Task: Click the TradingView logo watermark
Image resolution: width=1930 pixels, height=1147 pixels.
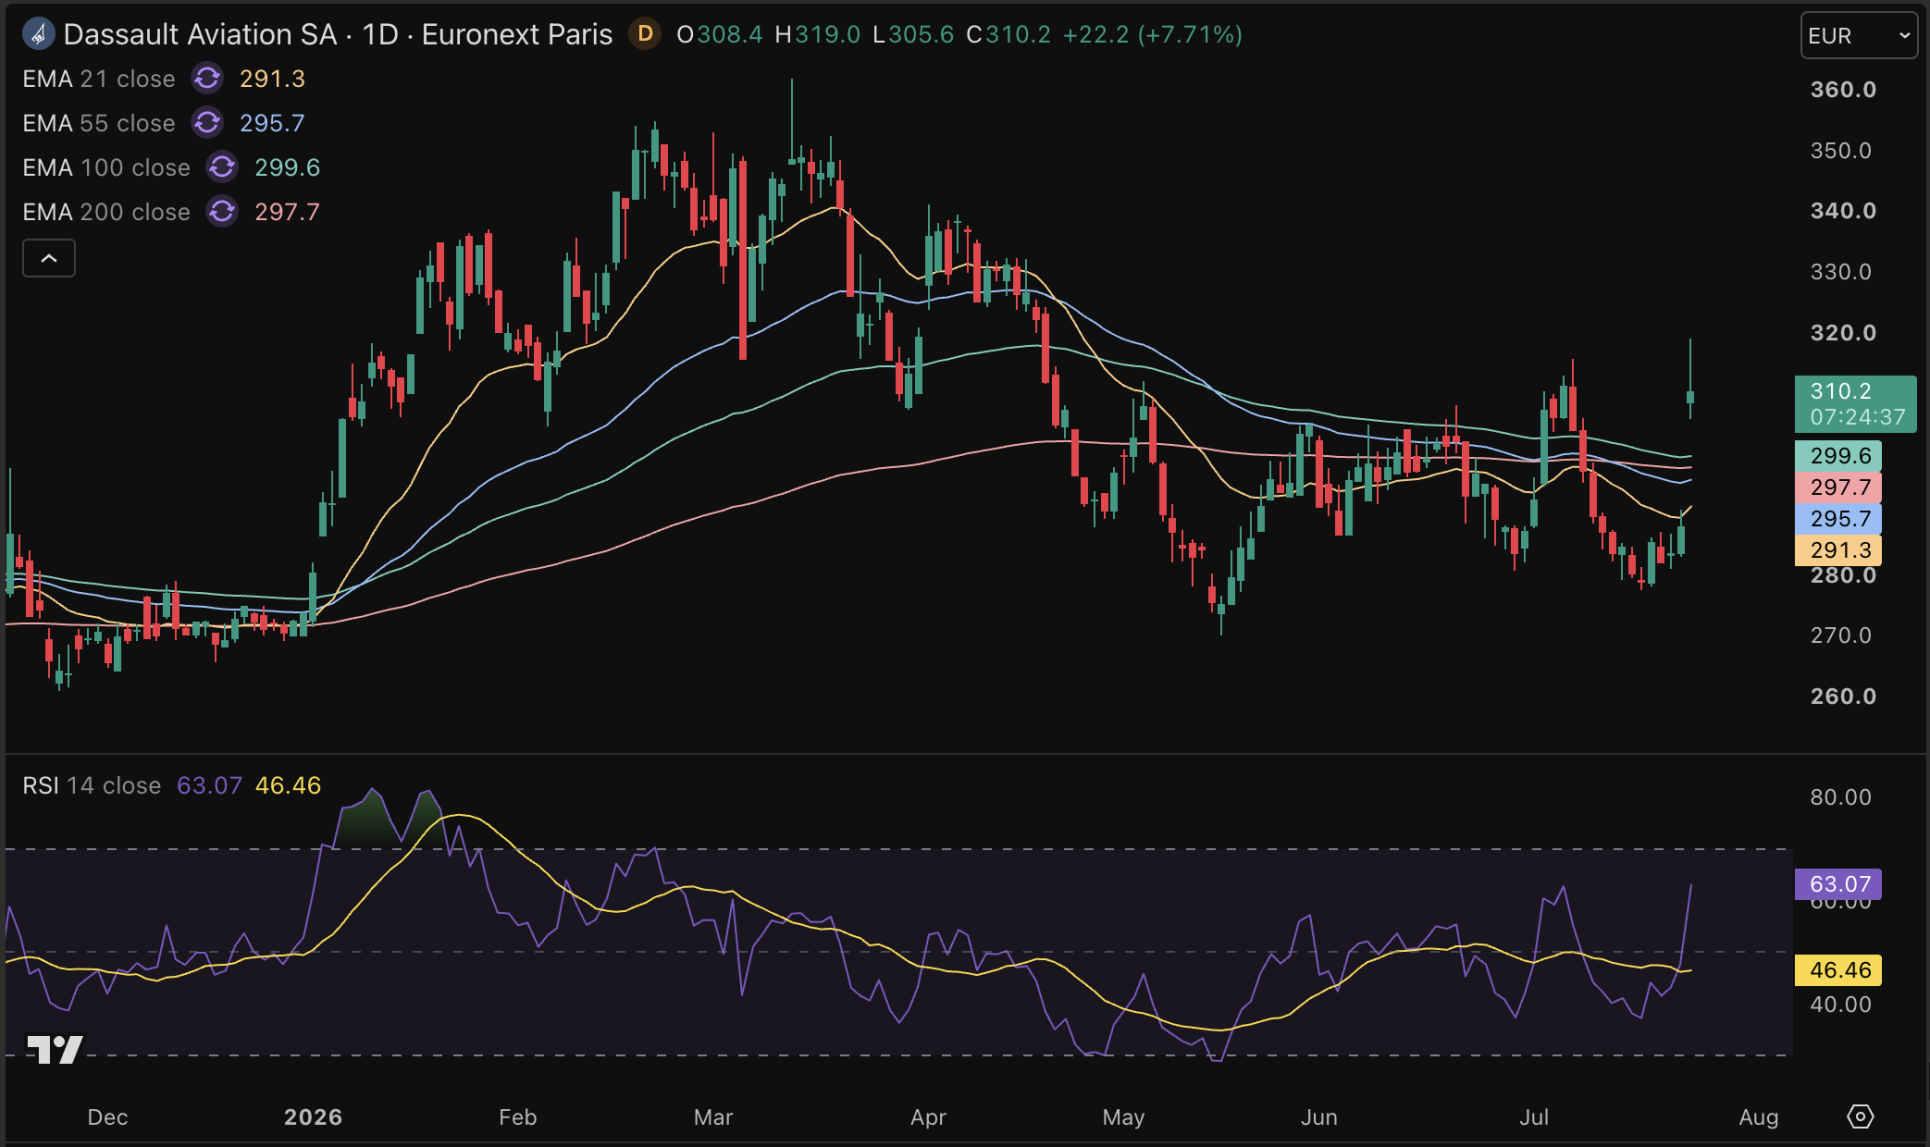Action: click(55, 1049)
